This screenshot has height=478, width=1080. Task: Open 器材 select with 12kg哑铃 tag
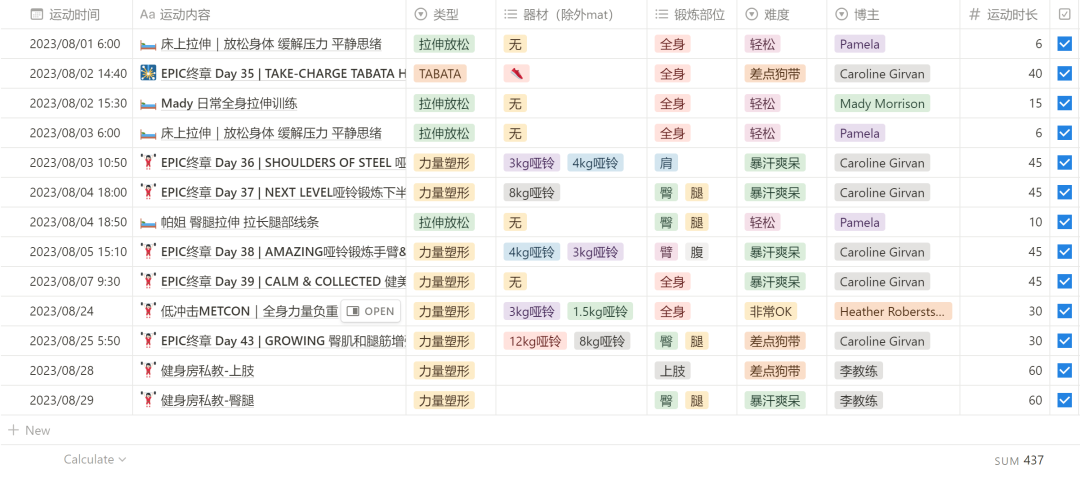pyautogui.click(x=535, y=341)
